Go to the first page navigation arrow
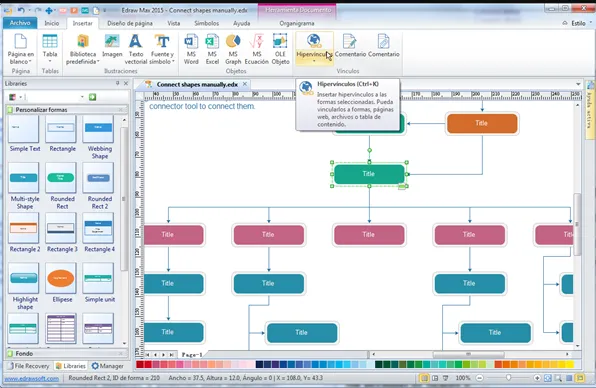 pos(147,355)
